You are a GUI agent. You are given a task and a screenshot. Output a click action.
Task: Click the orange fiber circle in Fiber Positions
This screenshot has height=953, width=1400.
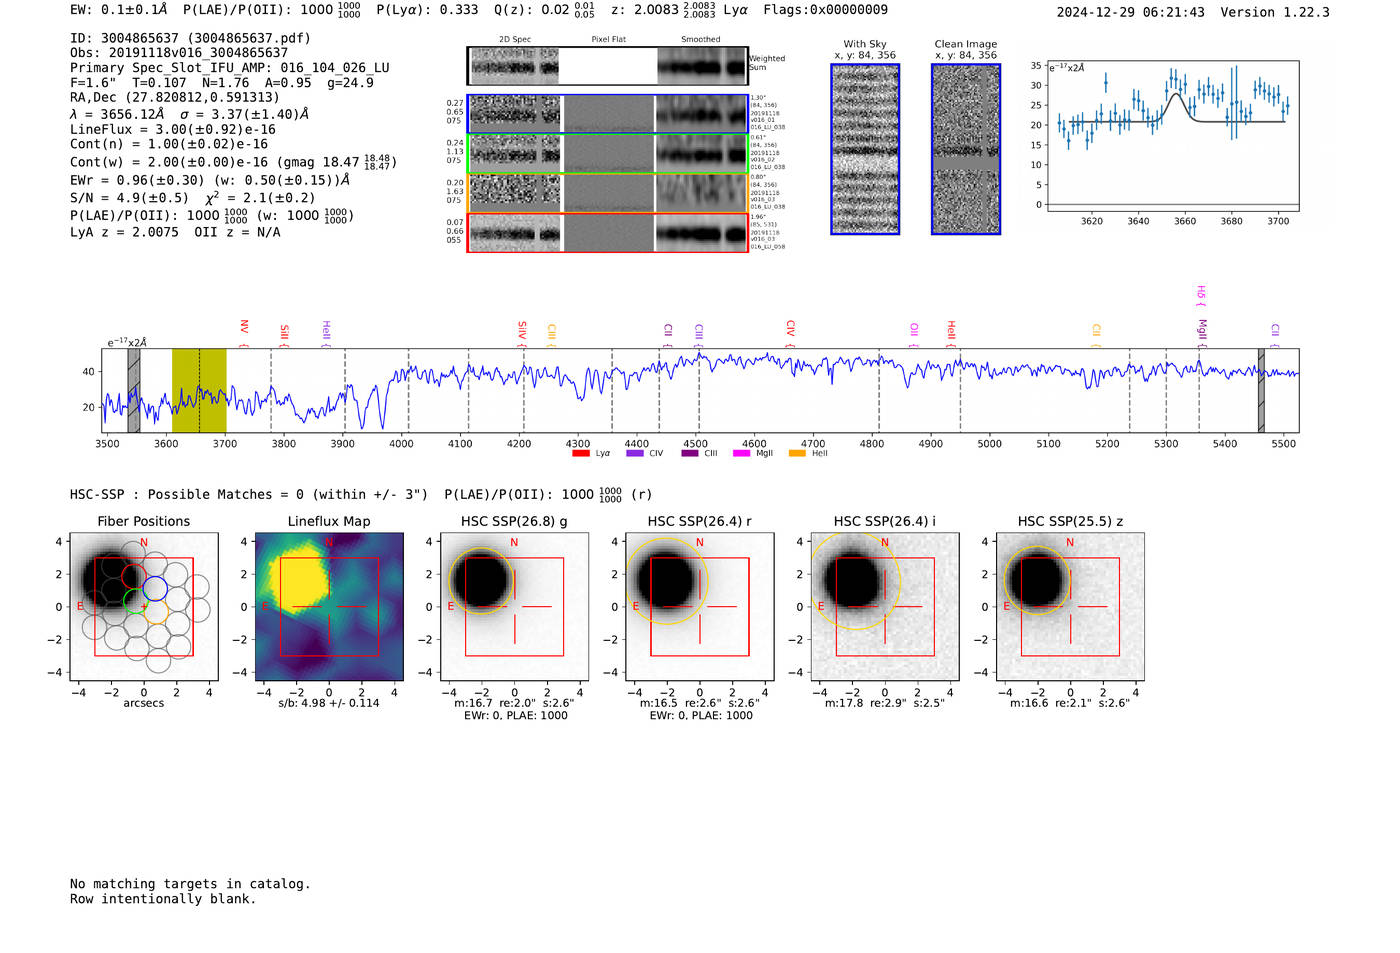pyautogui.click(x=156, y=612)
